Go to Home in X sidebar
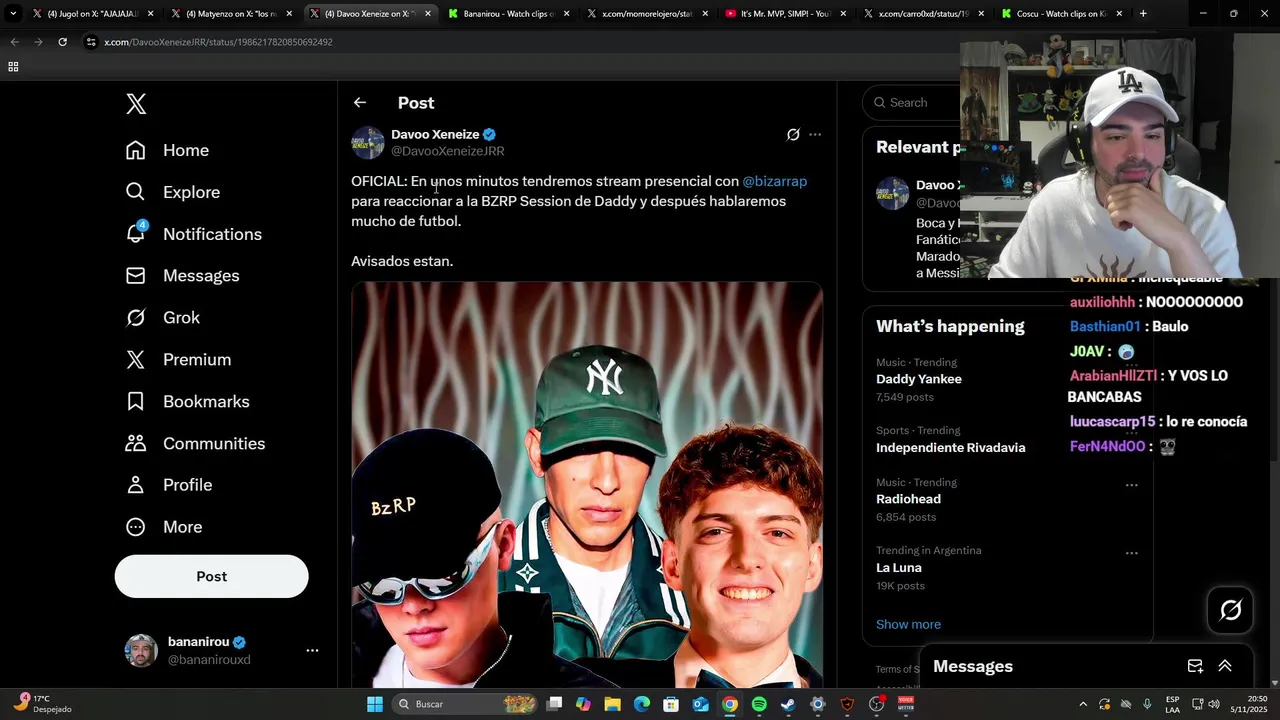This screenshot has width=1280, height=720. [167, 150]
